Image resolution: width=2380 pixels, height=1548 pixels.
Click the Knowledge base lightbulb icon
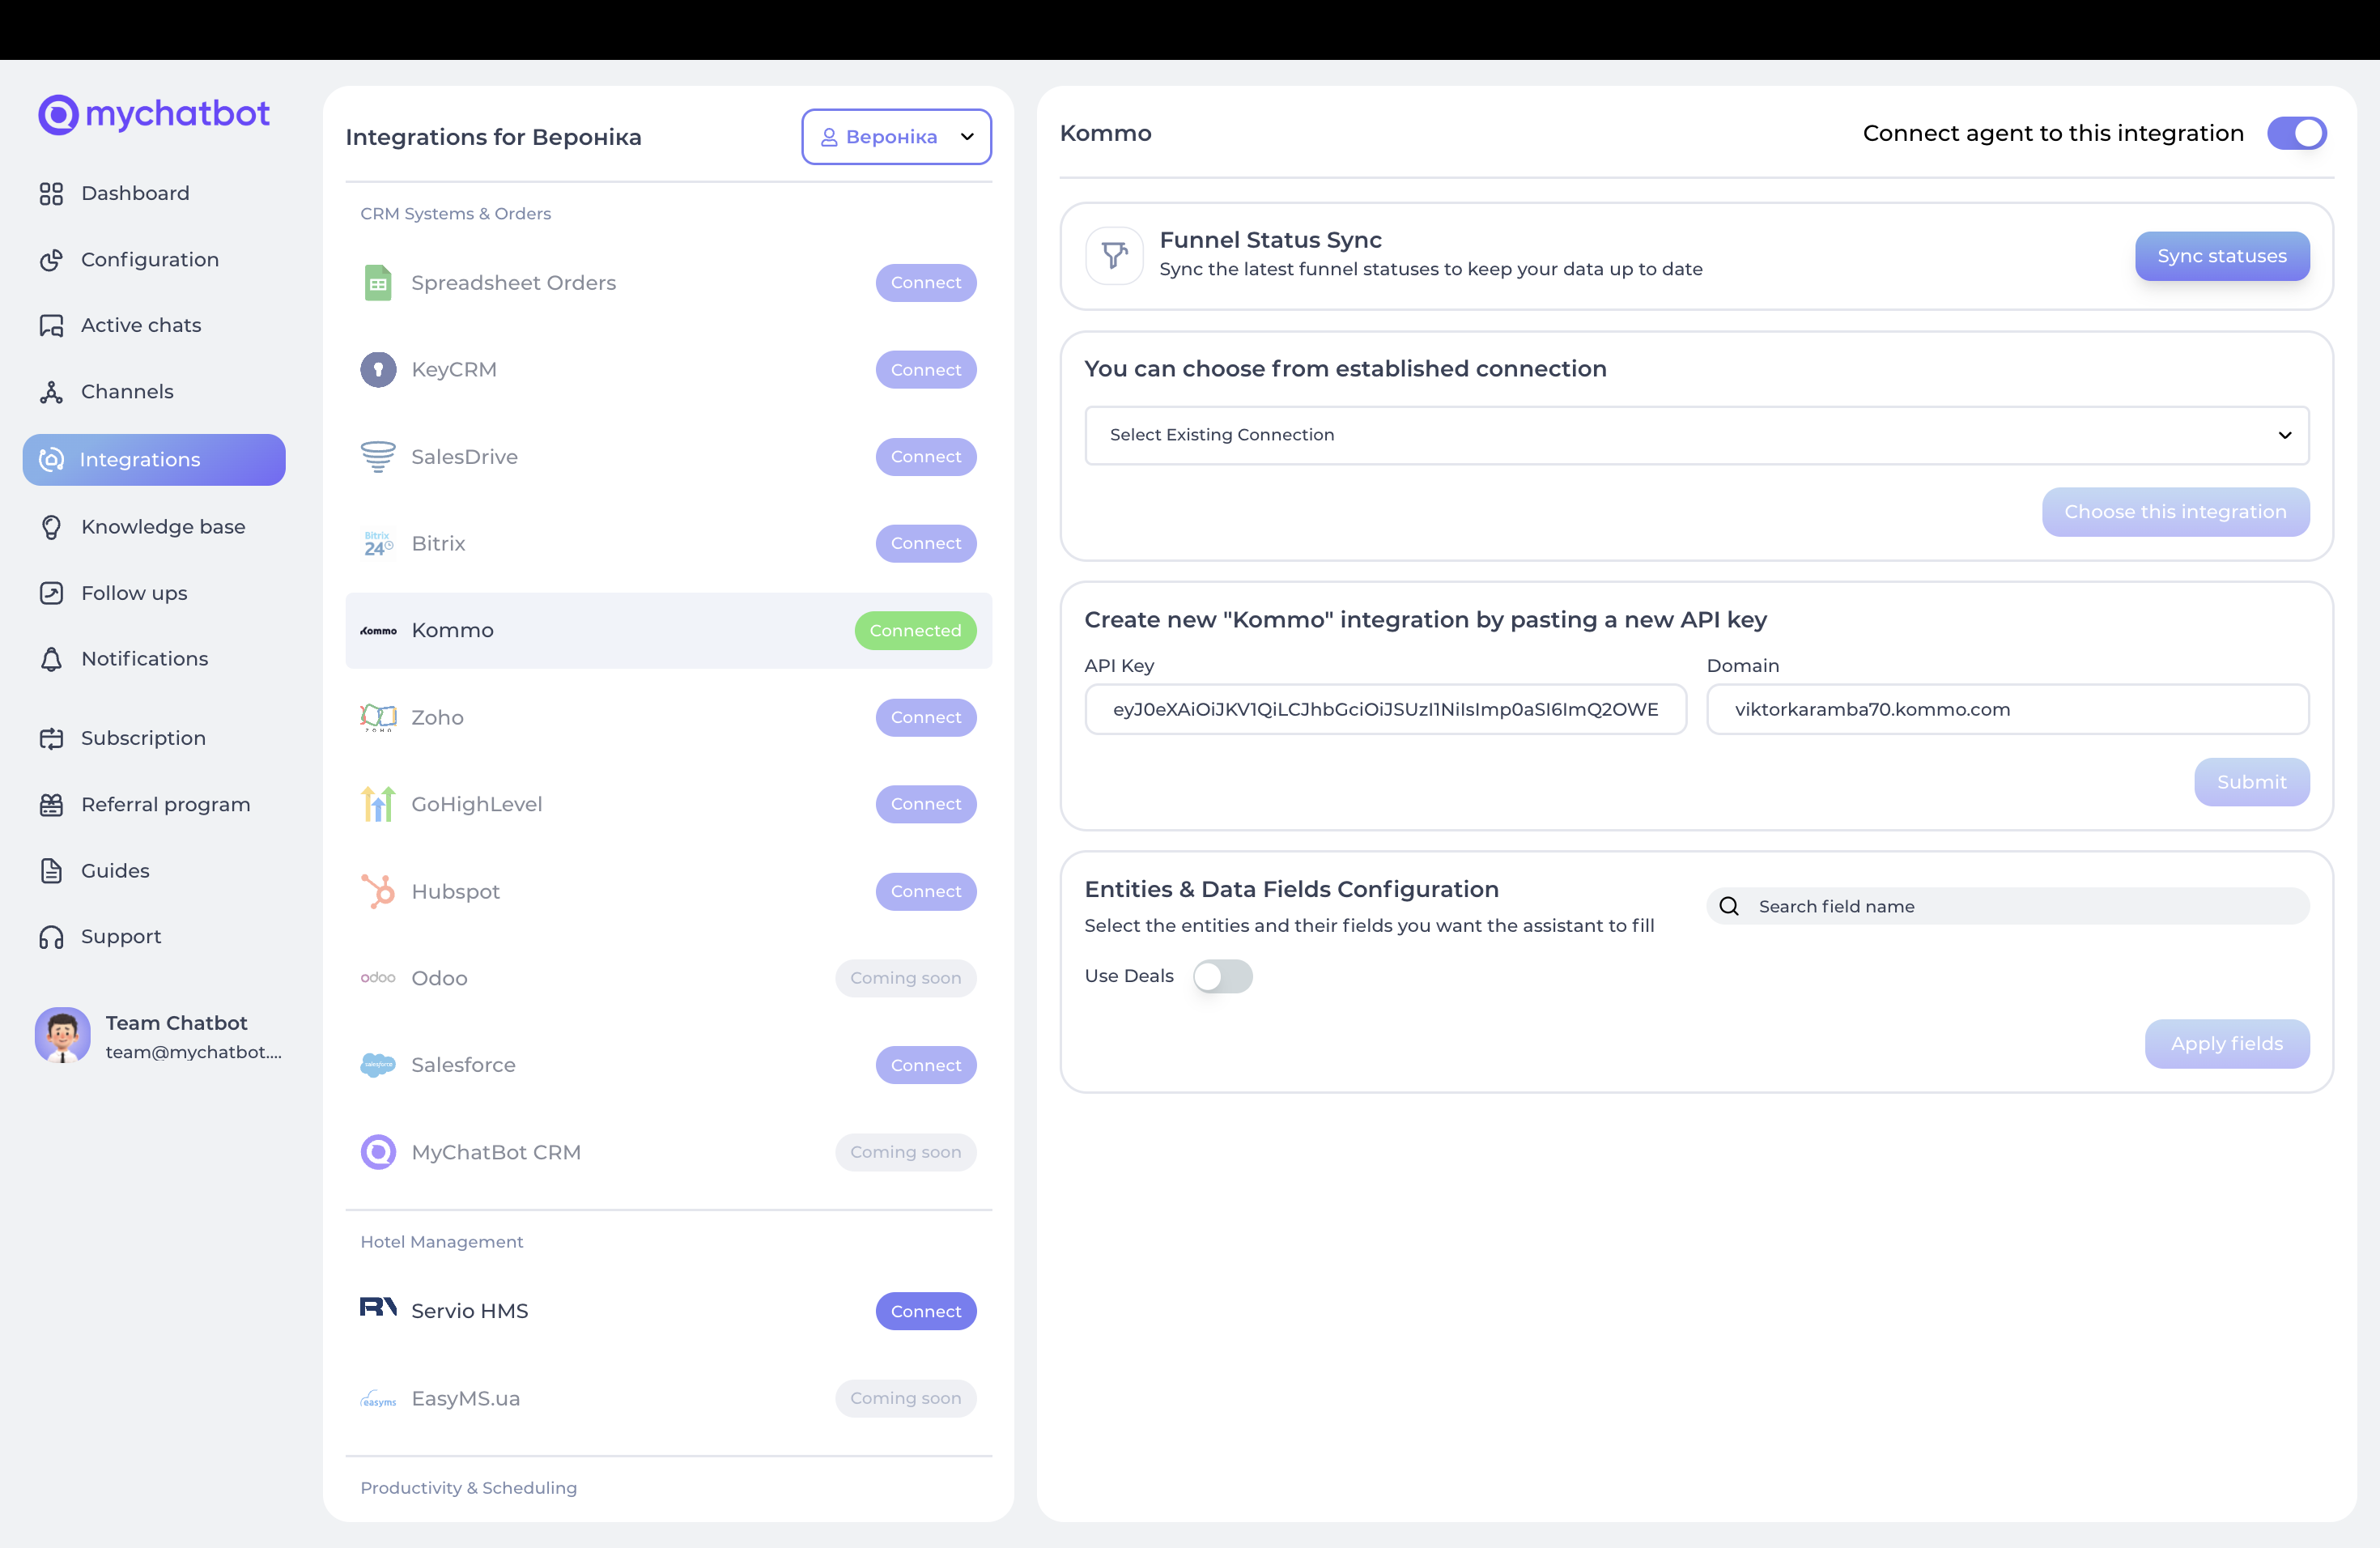[51, 527]
